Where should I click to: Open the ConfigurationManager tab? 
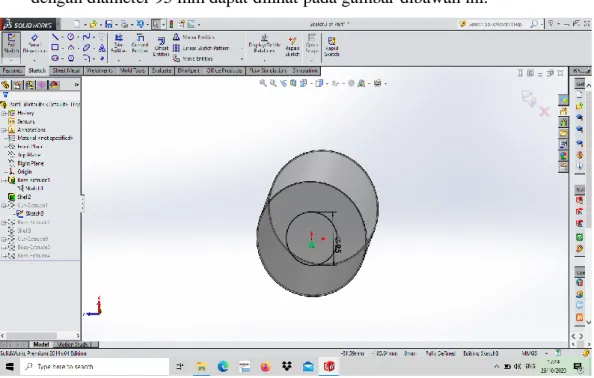coord(30,85)
